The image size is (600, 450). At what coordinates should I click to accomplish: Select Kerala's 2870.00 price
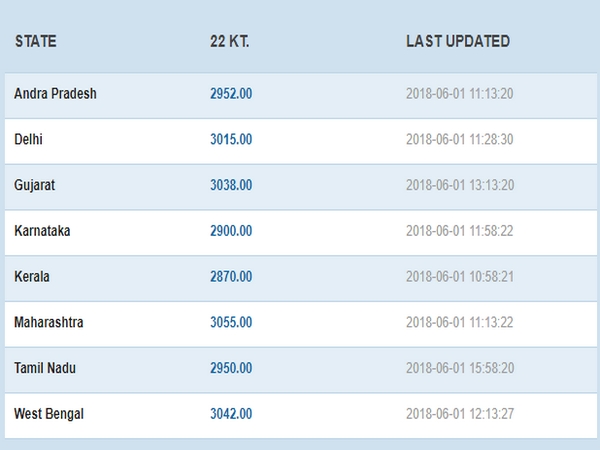(x=231, y=277)
